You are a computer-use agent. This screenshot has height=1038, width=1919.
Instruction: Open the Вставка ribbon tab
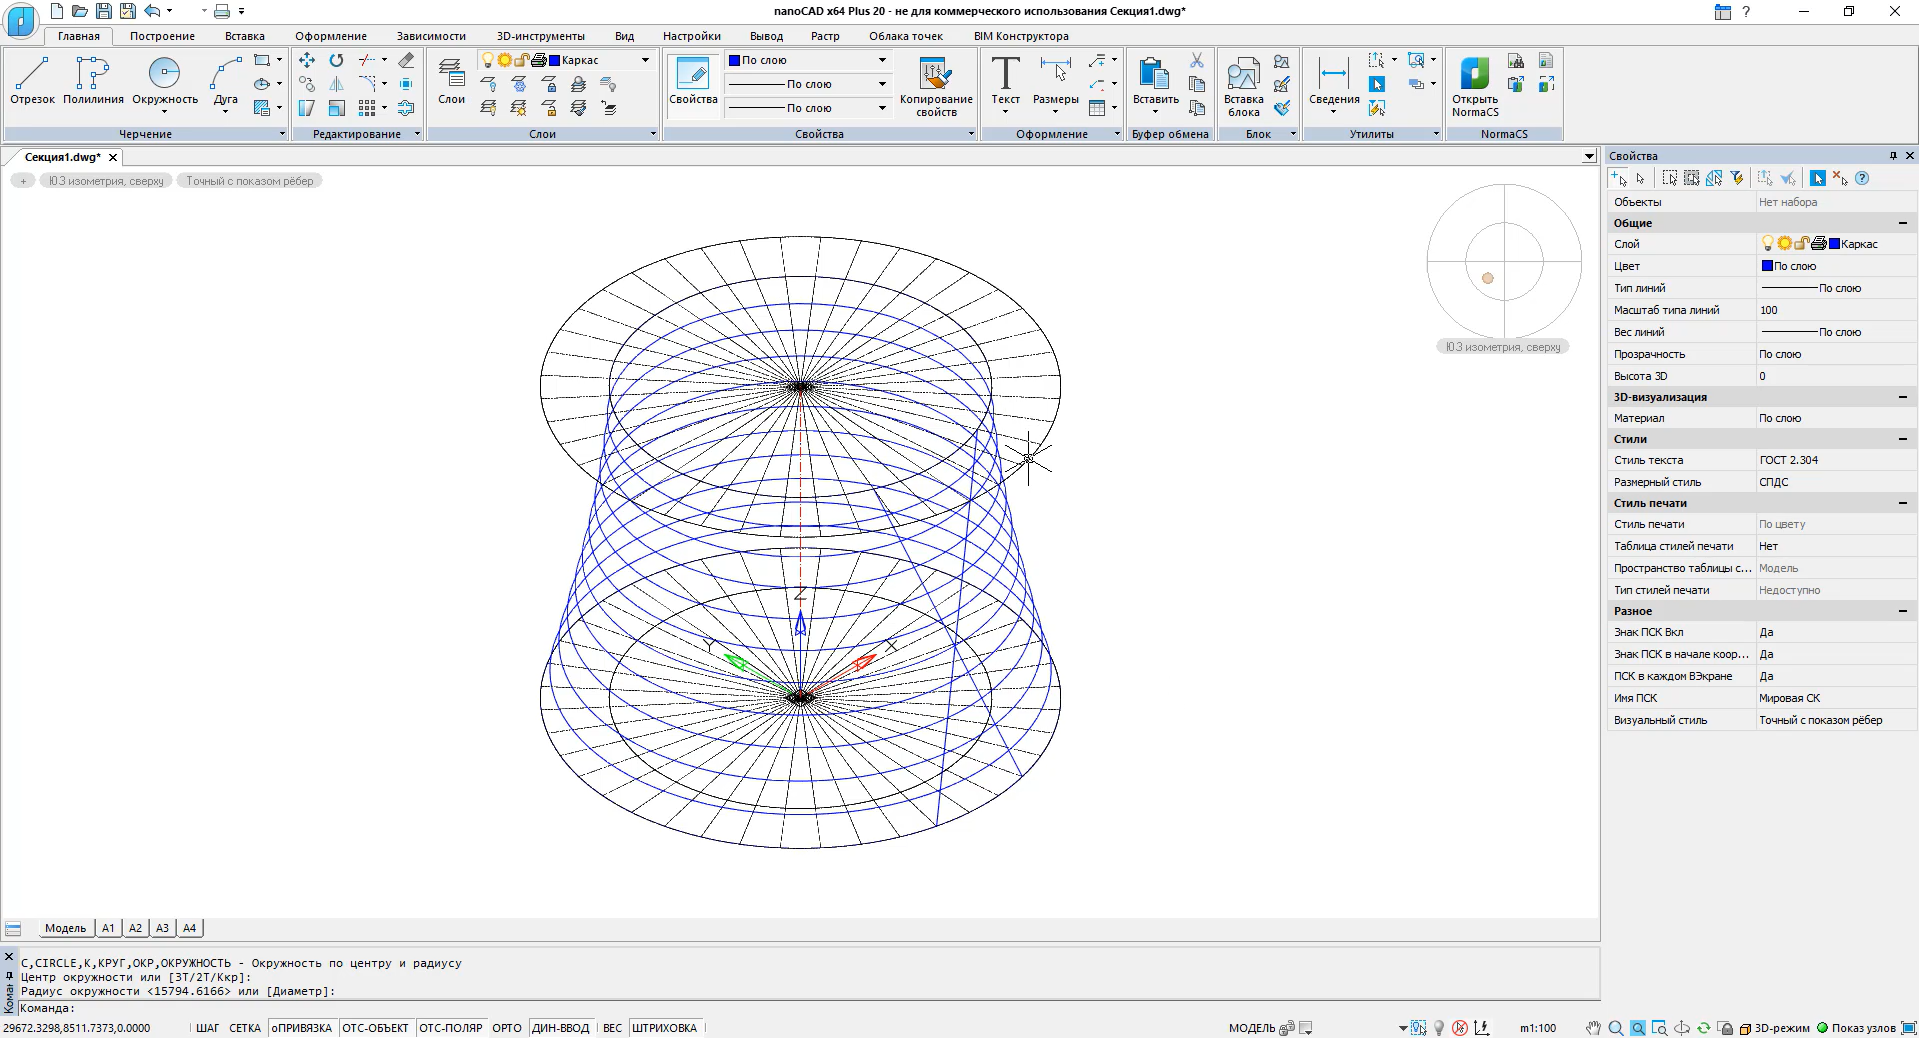point(245,36)
